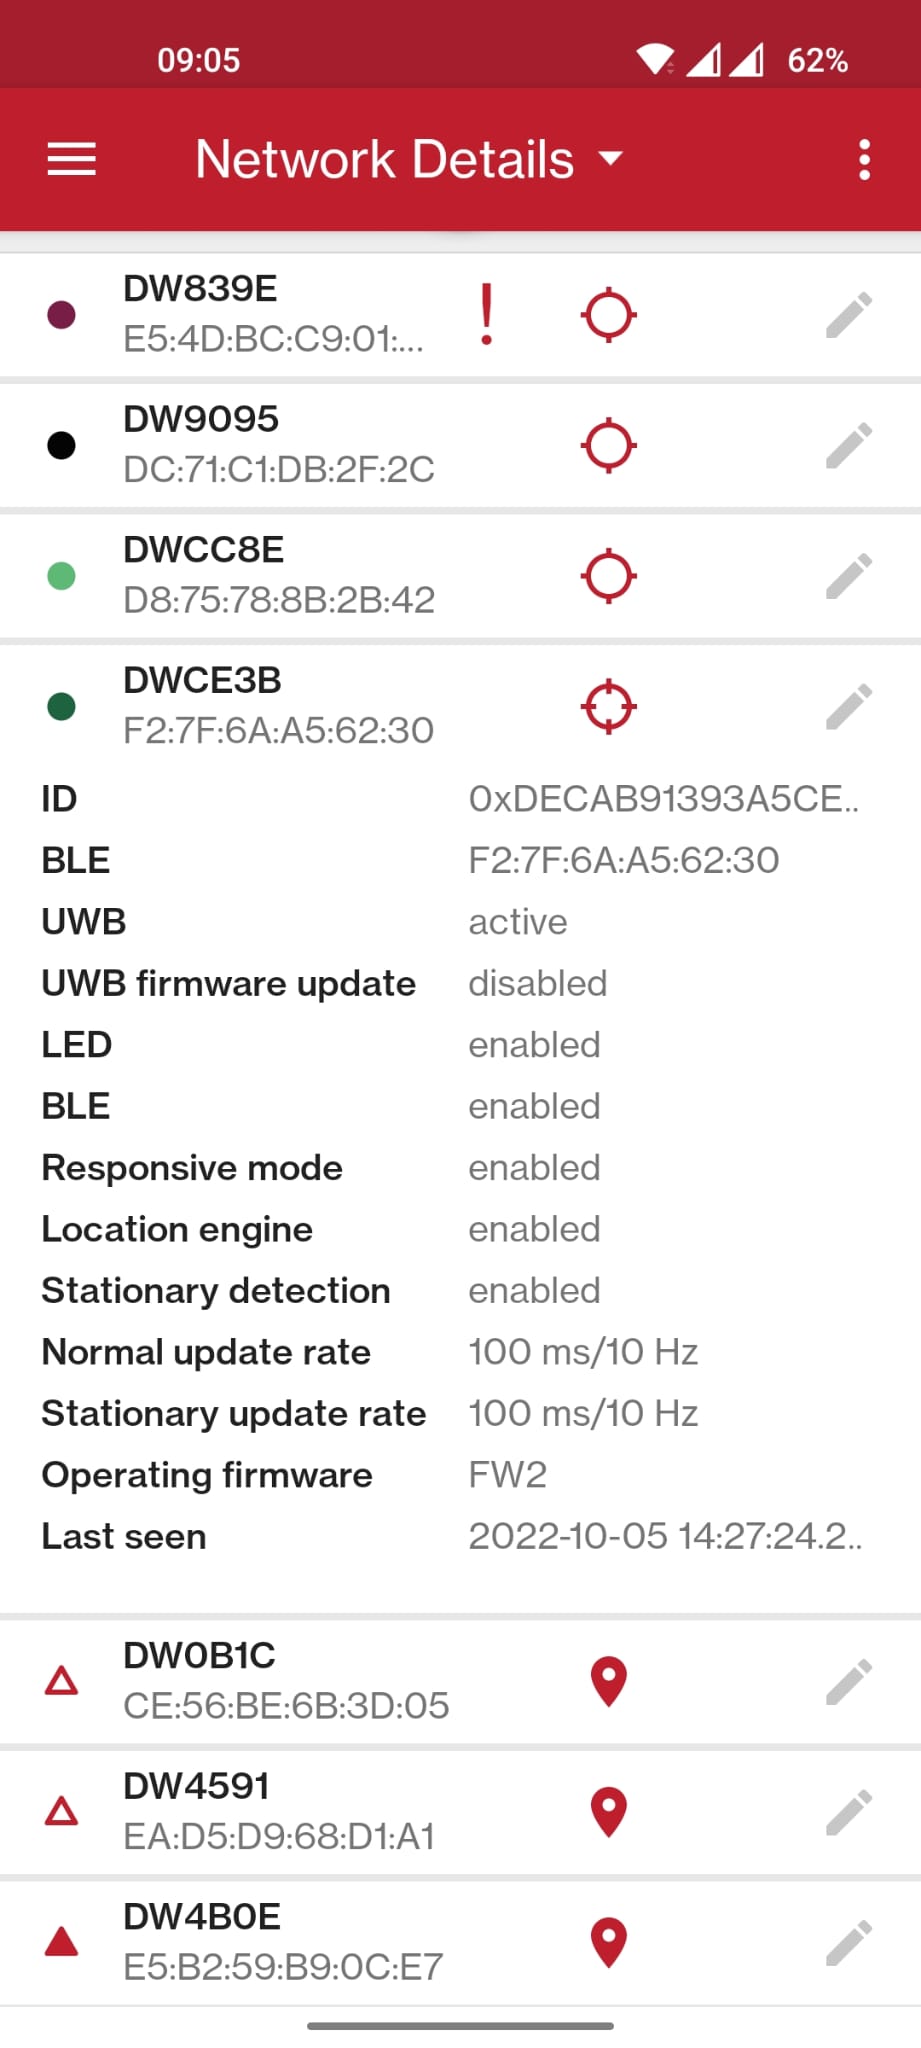Screen dimensions: 921x2048
Task: Open the DW0B1C anchor entry
Action: pyautogui.click(x=460, y=1681)
